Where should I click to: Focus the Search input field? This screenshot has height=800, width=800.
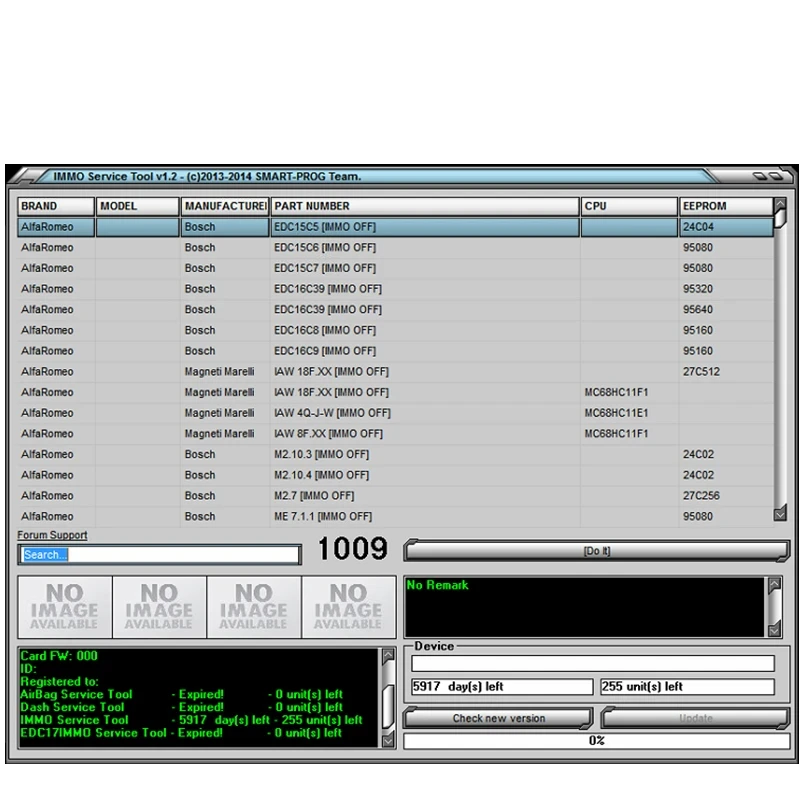[160, 555]
